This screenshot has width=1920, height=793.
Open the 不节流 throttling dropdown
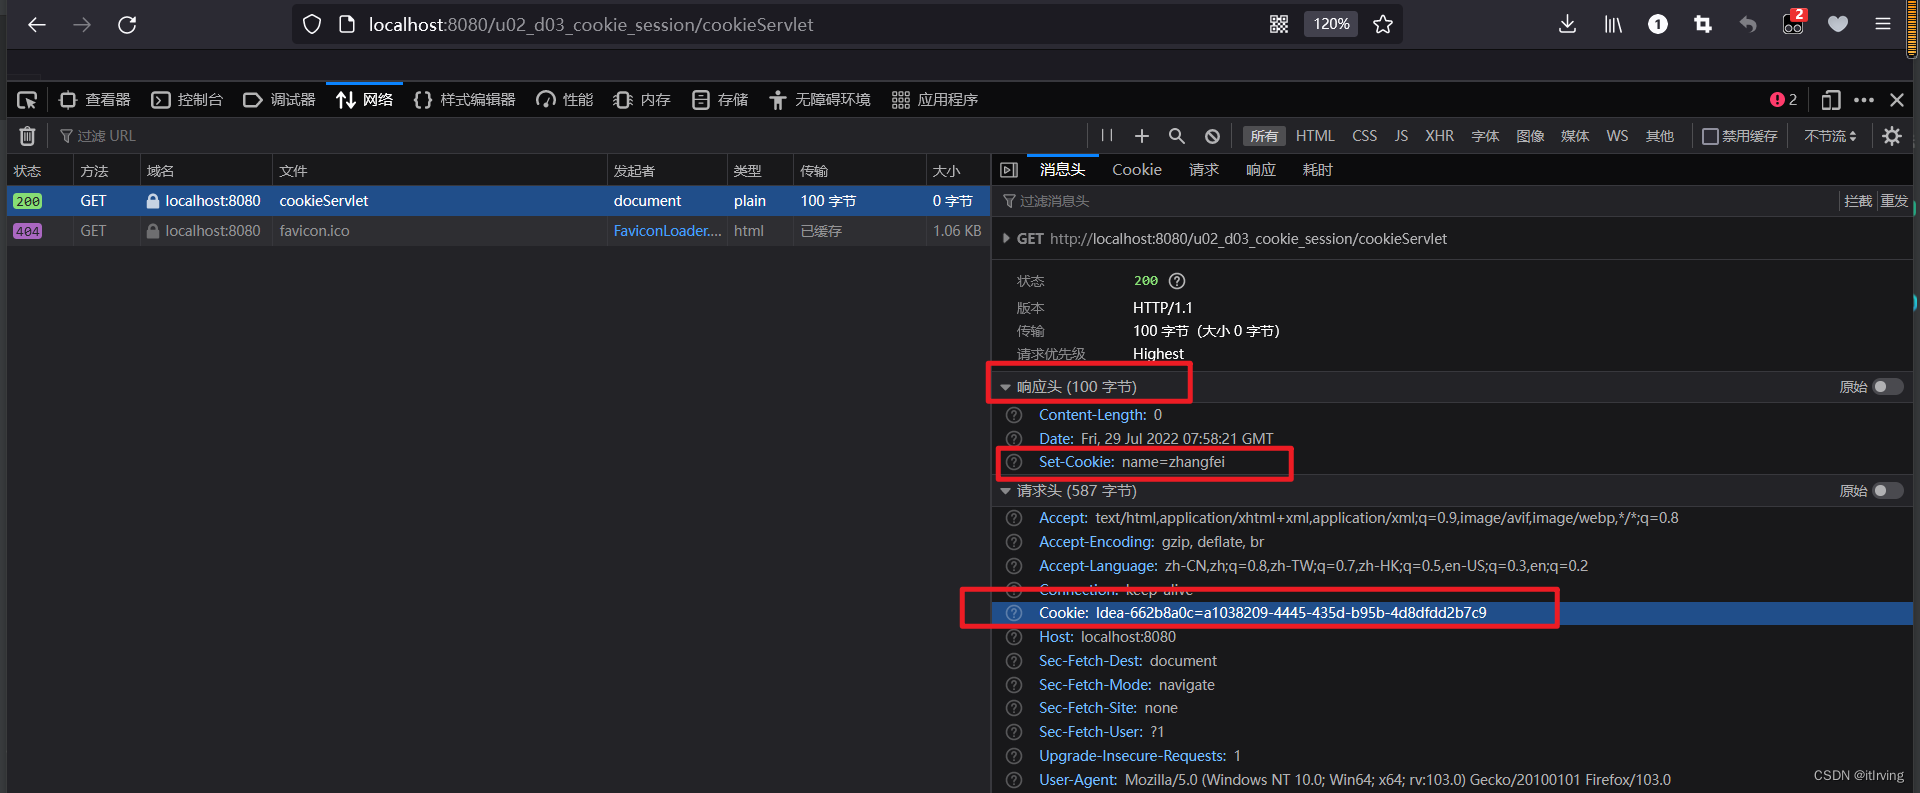(x=1830, y=136)
